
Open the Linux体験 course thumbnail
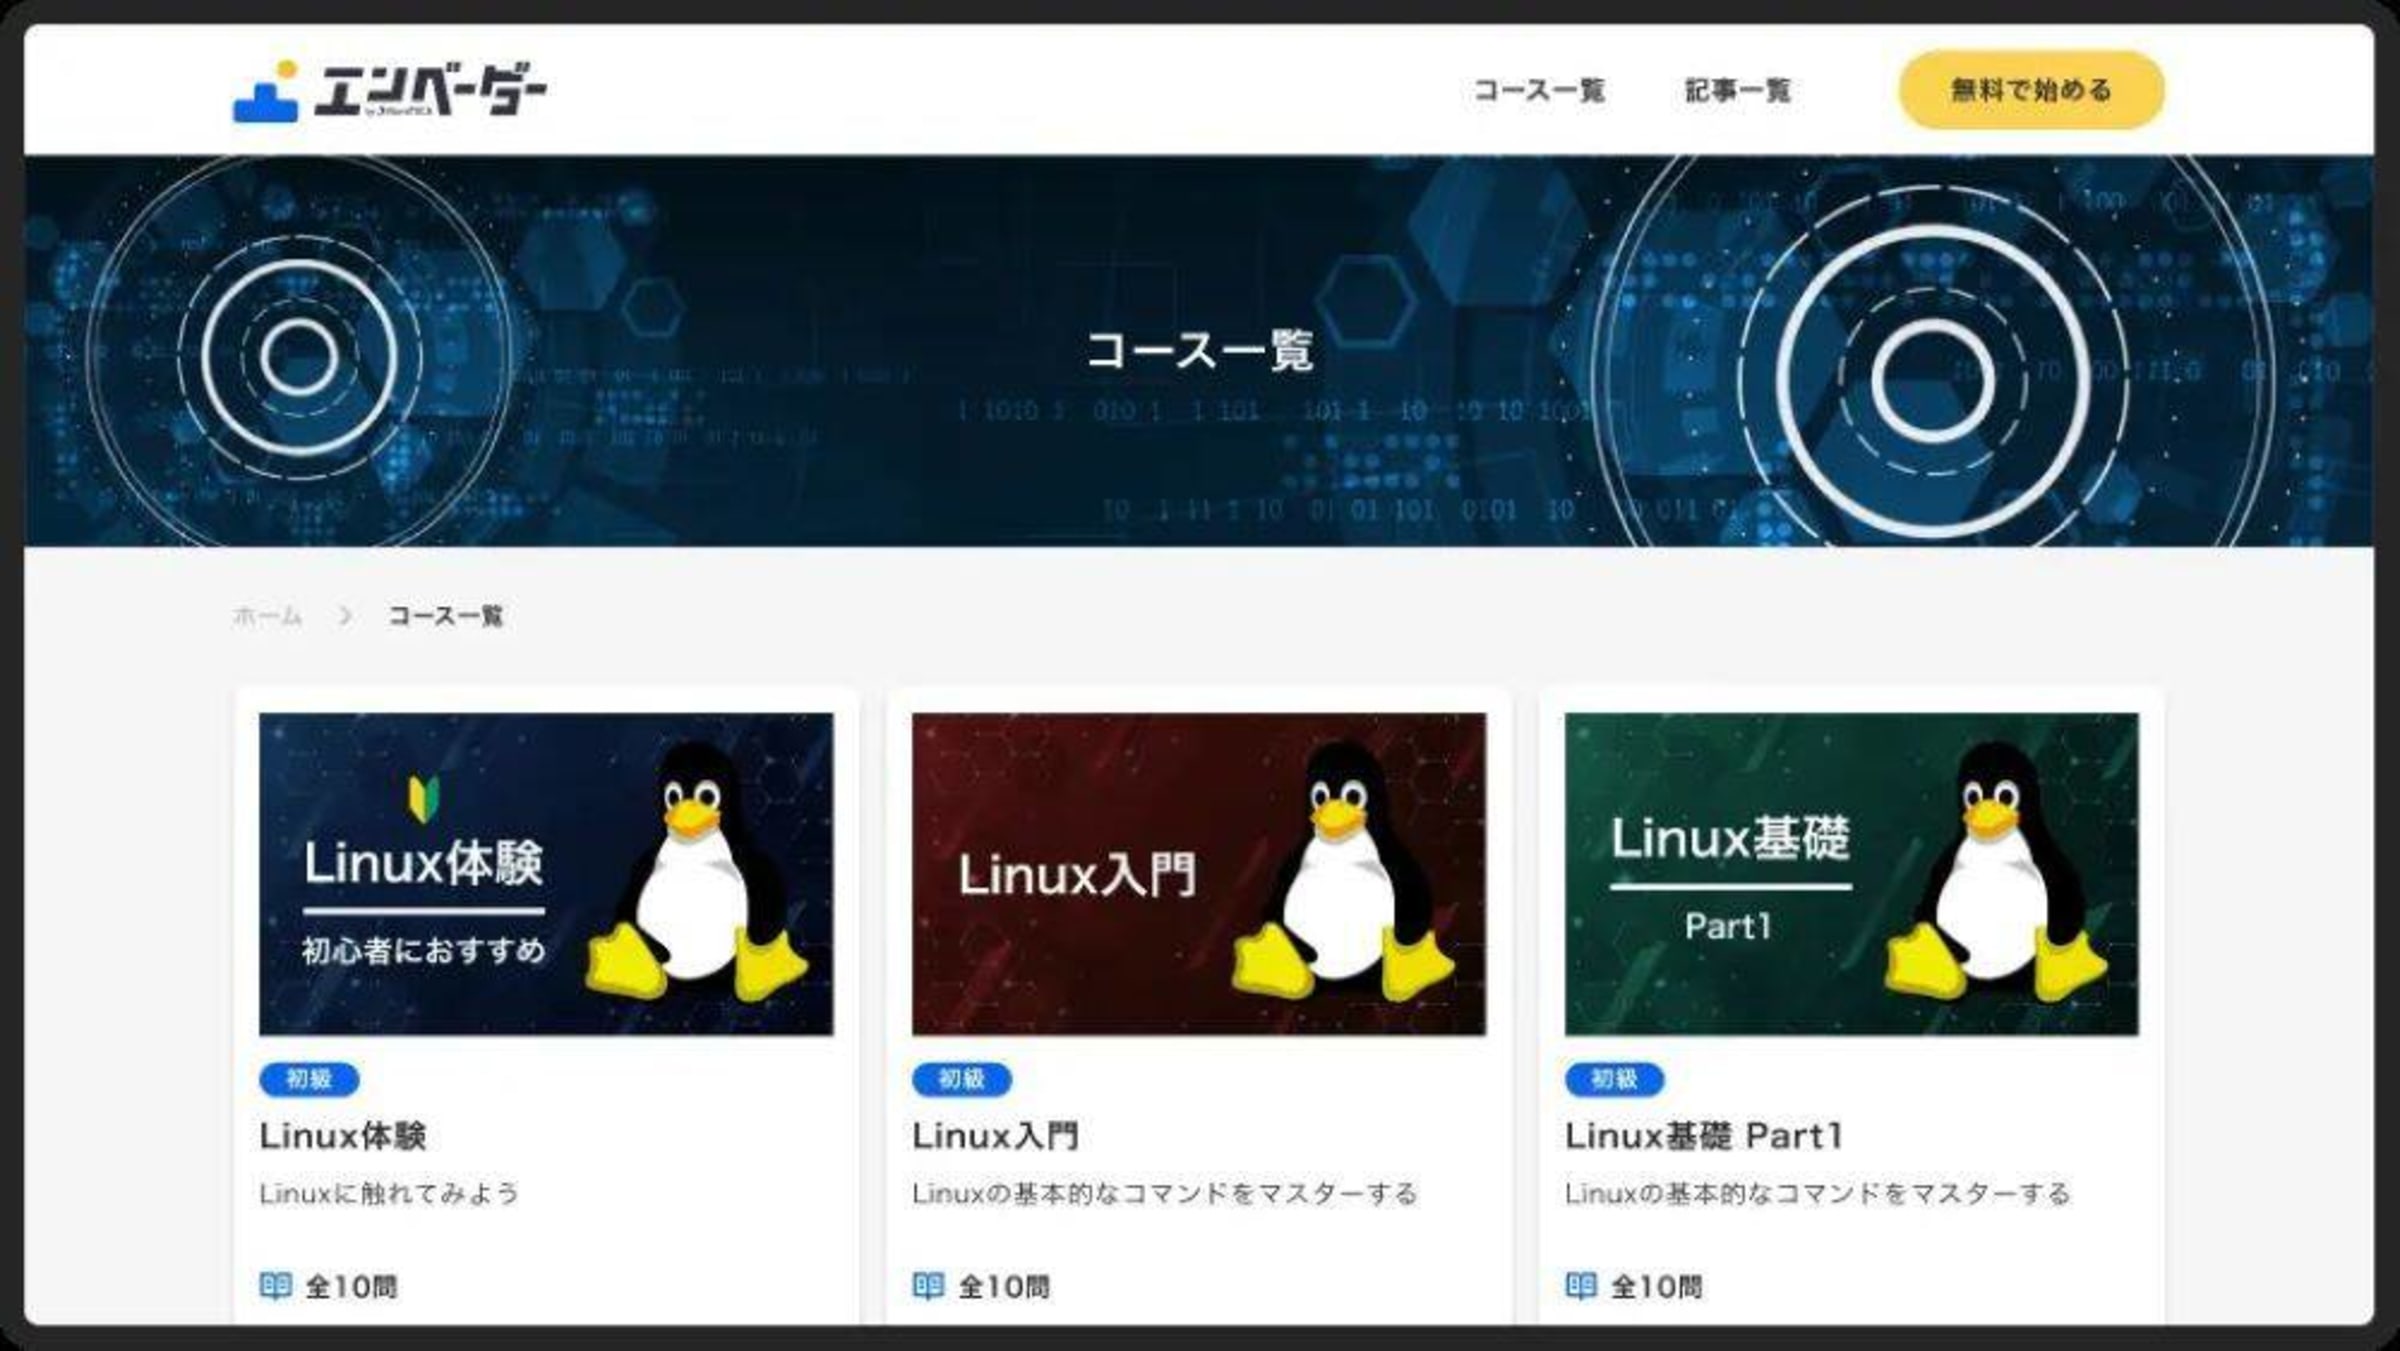(546, 874)
